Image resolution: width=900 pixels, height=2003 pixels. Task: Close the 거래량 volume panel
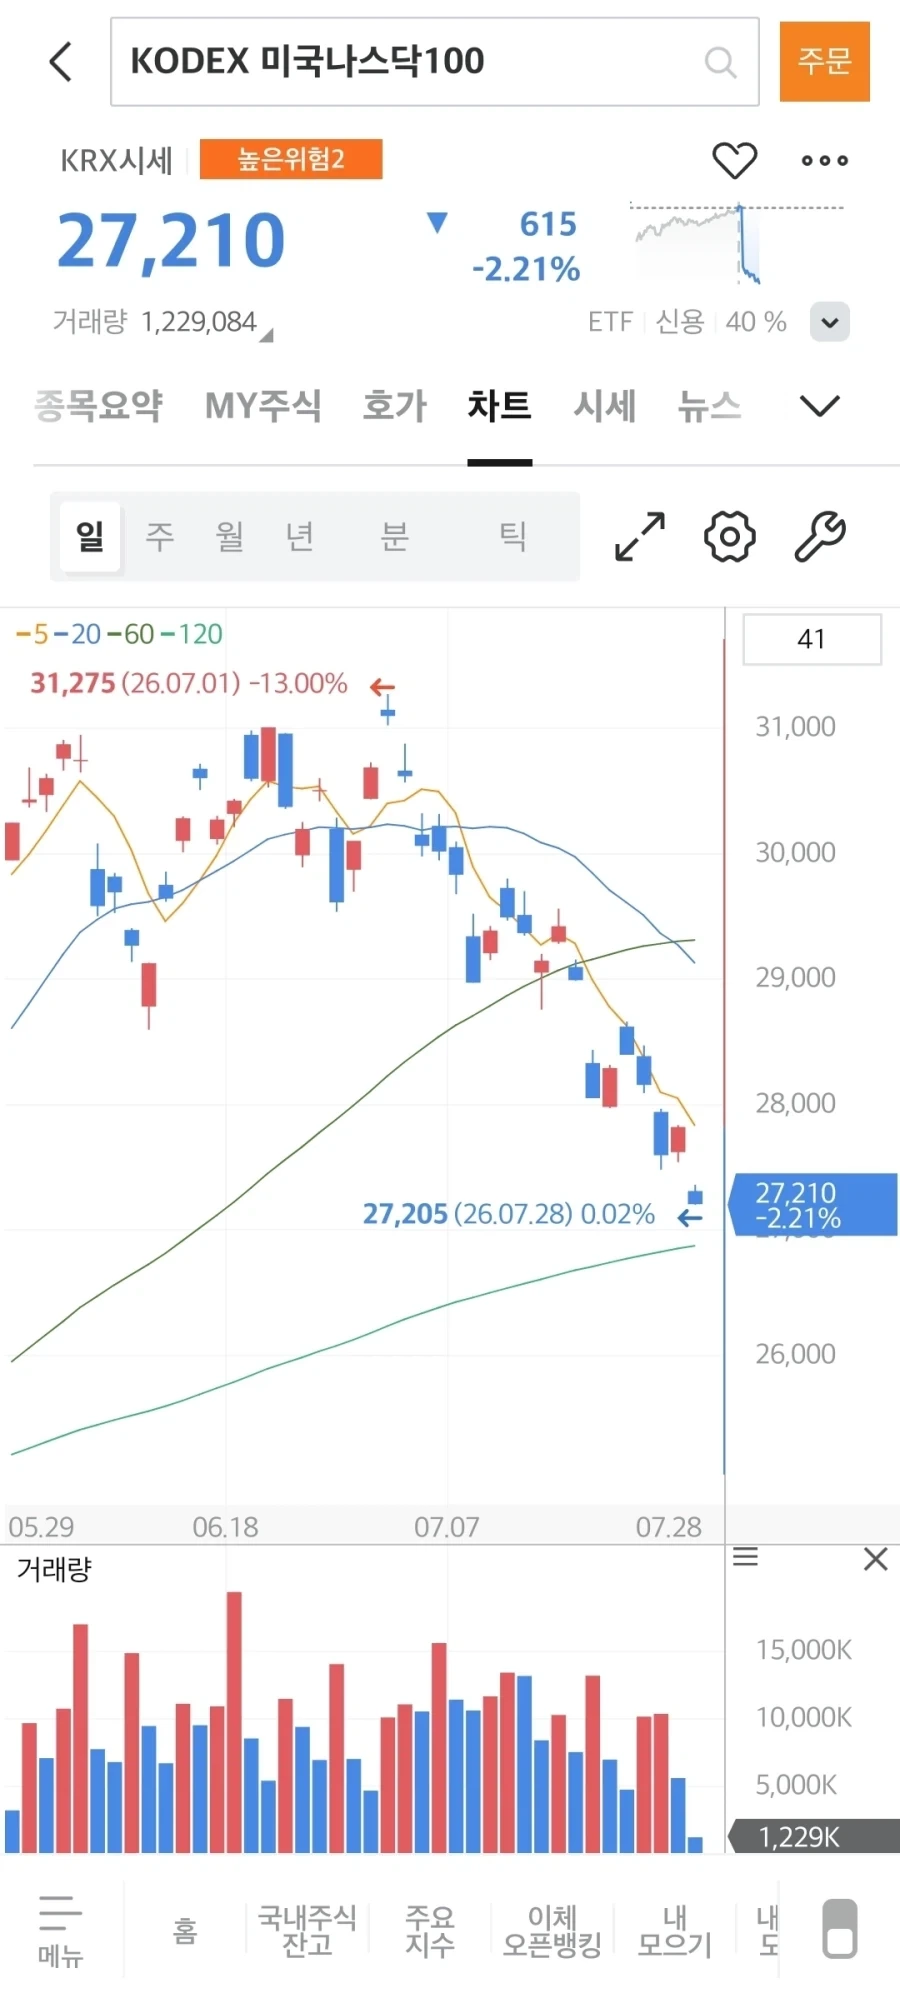[876, 1558]
